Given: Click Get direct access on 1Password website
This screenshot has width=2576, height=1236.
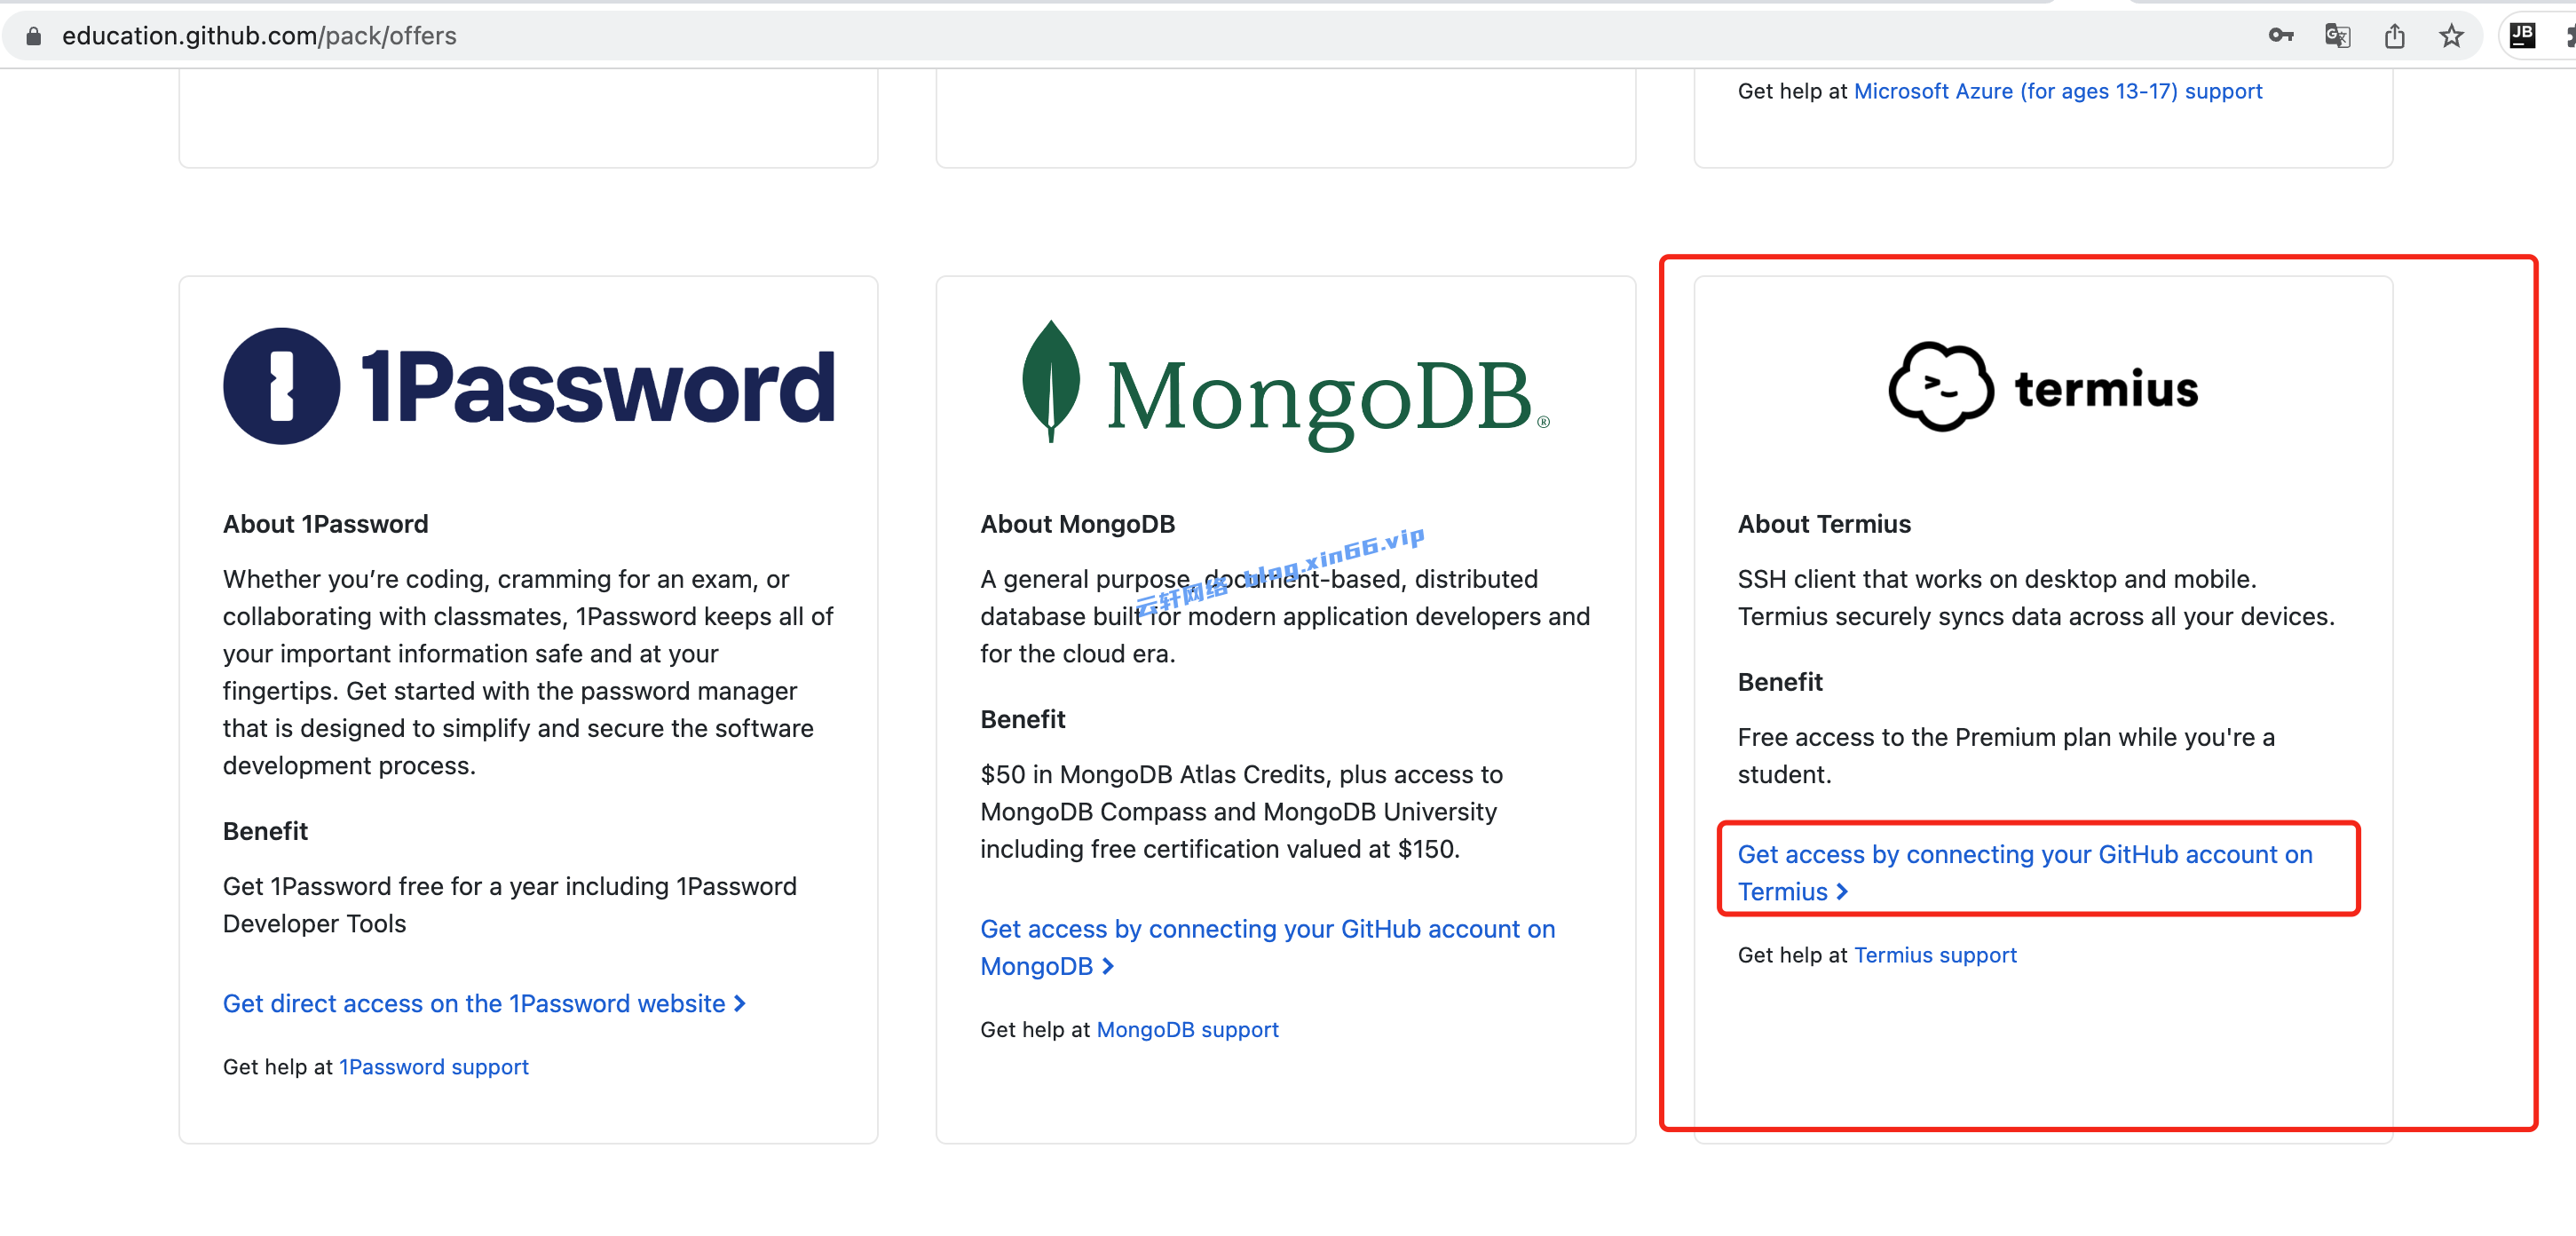Looking at the screenshot, I should 484,1003.
